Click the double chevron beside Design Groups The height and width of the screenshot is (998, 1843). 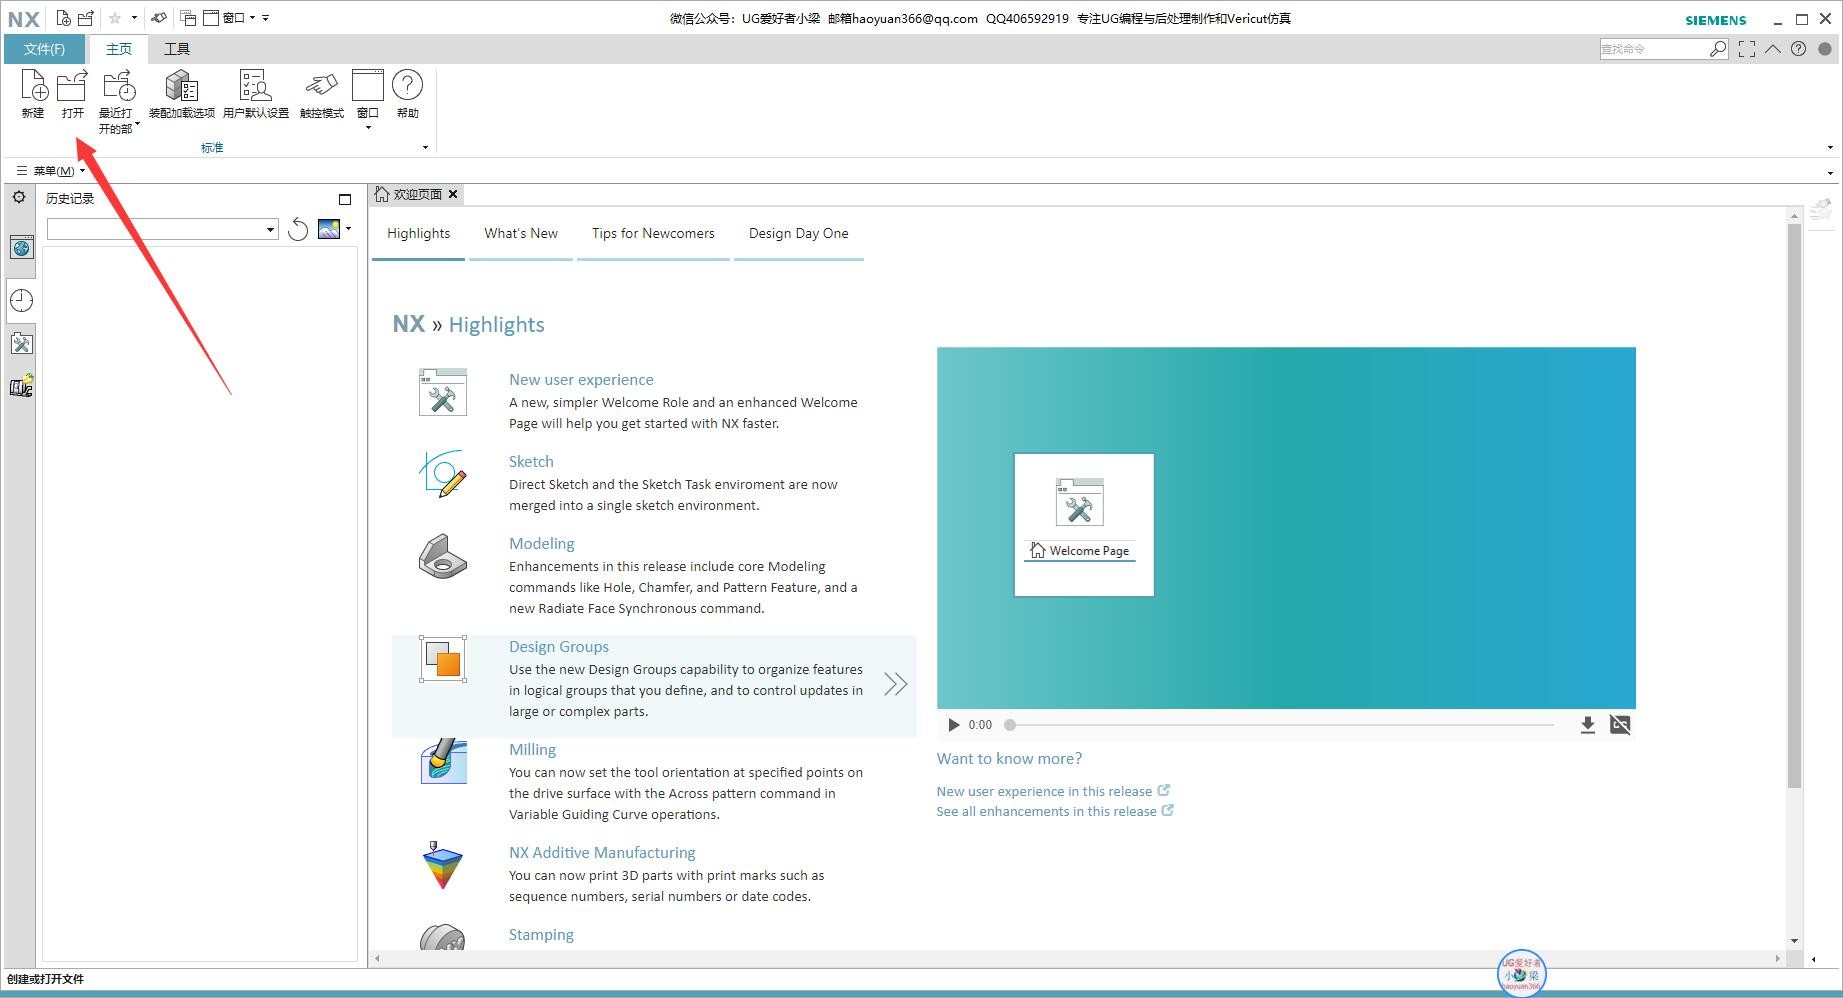tap(895, 684)
